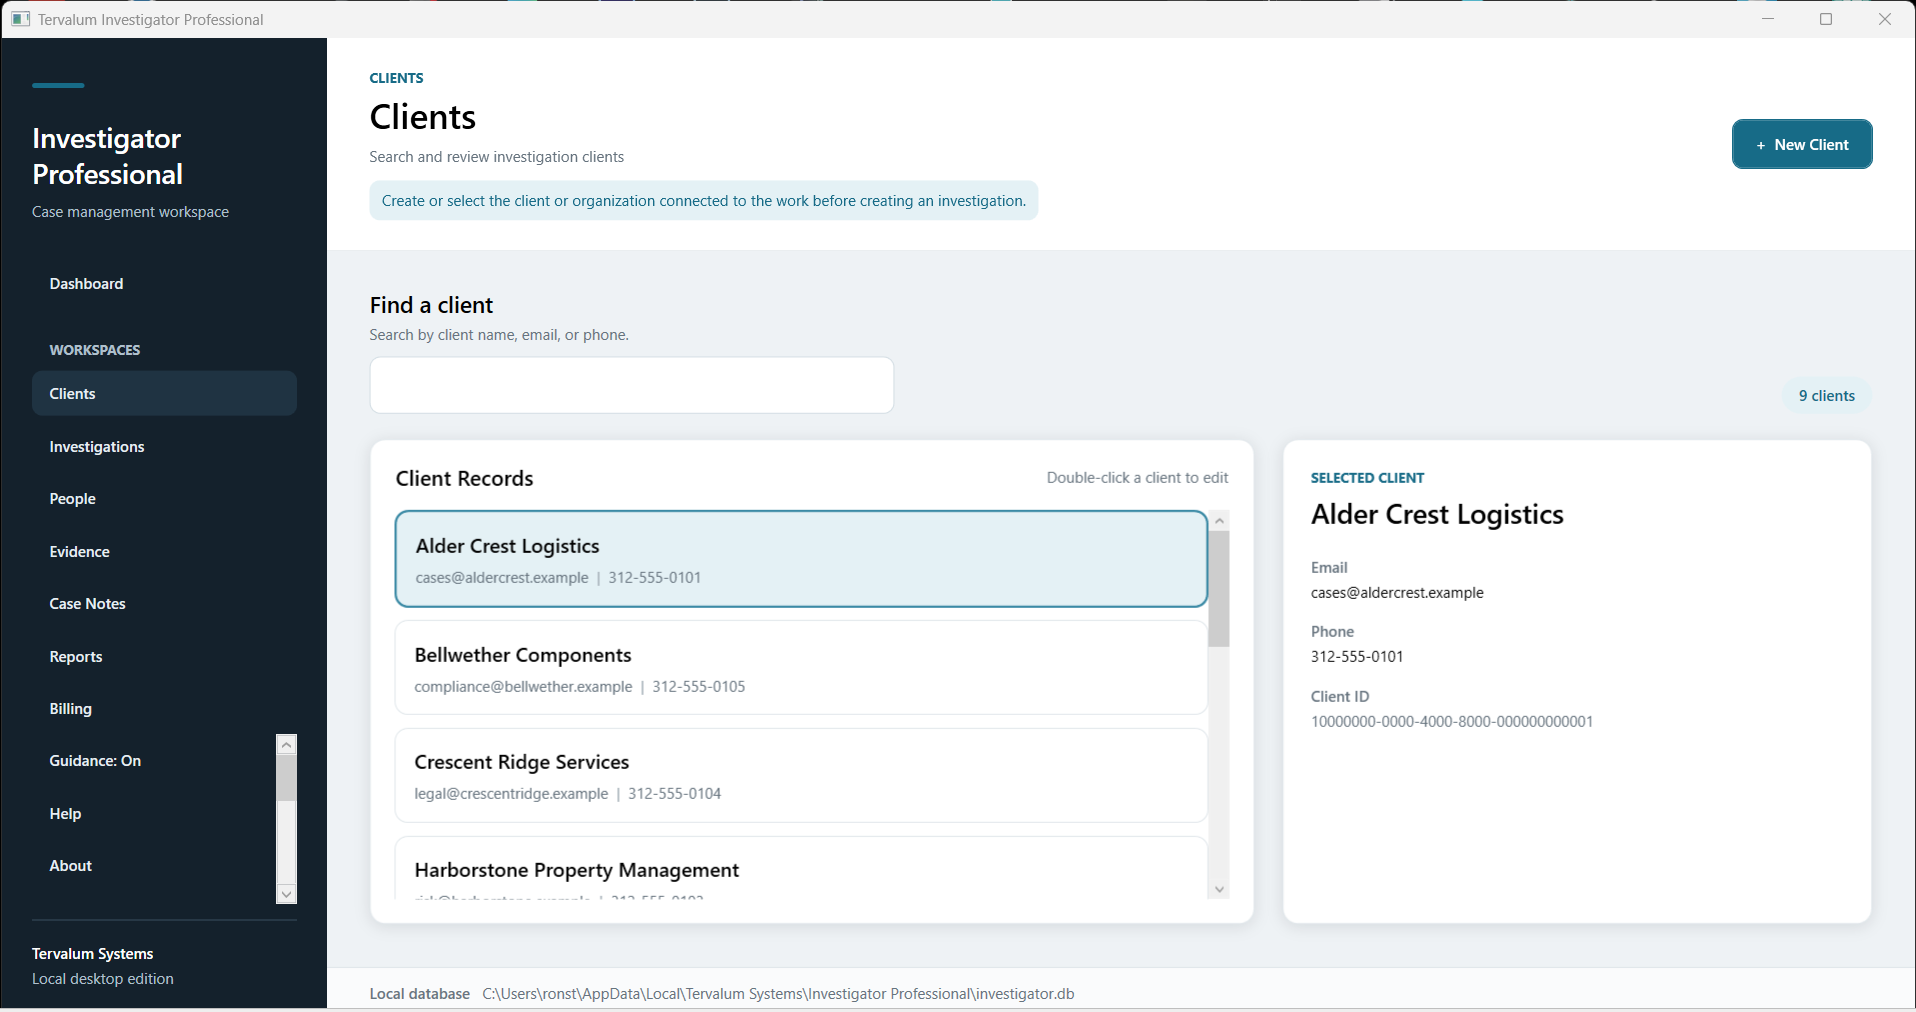Open the About page

(154, 866)
